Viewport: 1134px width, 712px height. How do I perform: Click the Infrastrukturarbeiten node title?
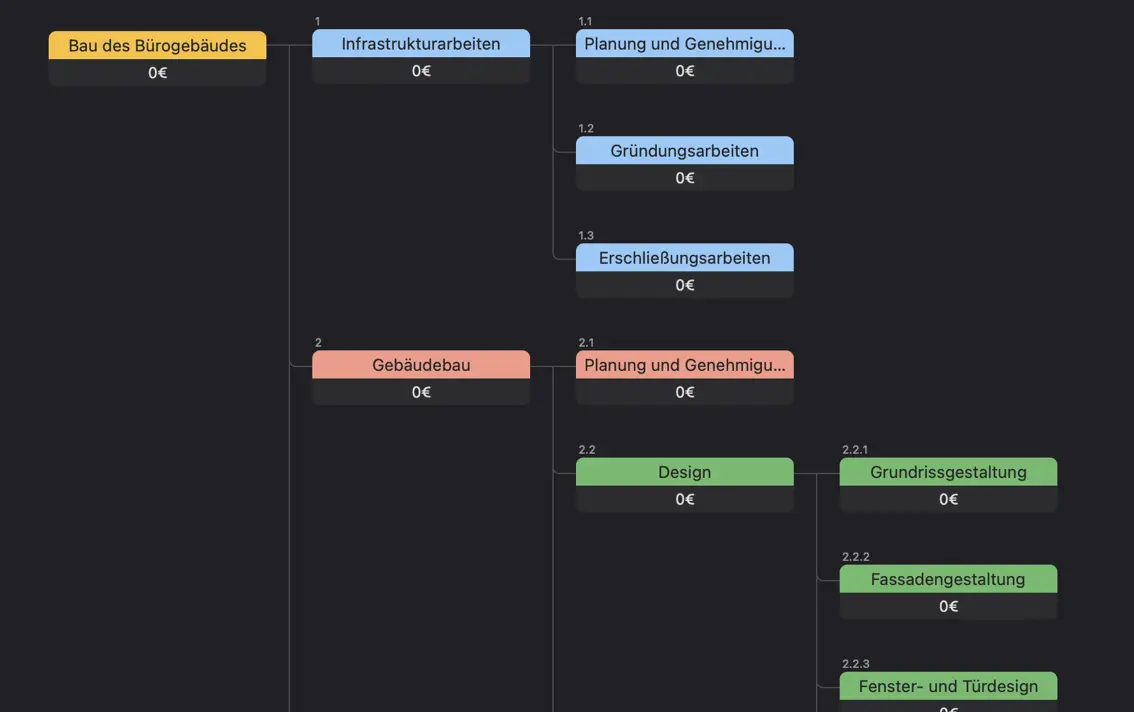[x=421, y=44]
